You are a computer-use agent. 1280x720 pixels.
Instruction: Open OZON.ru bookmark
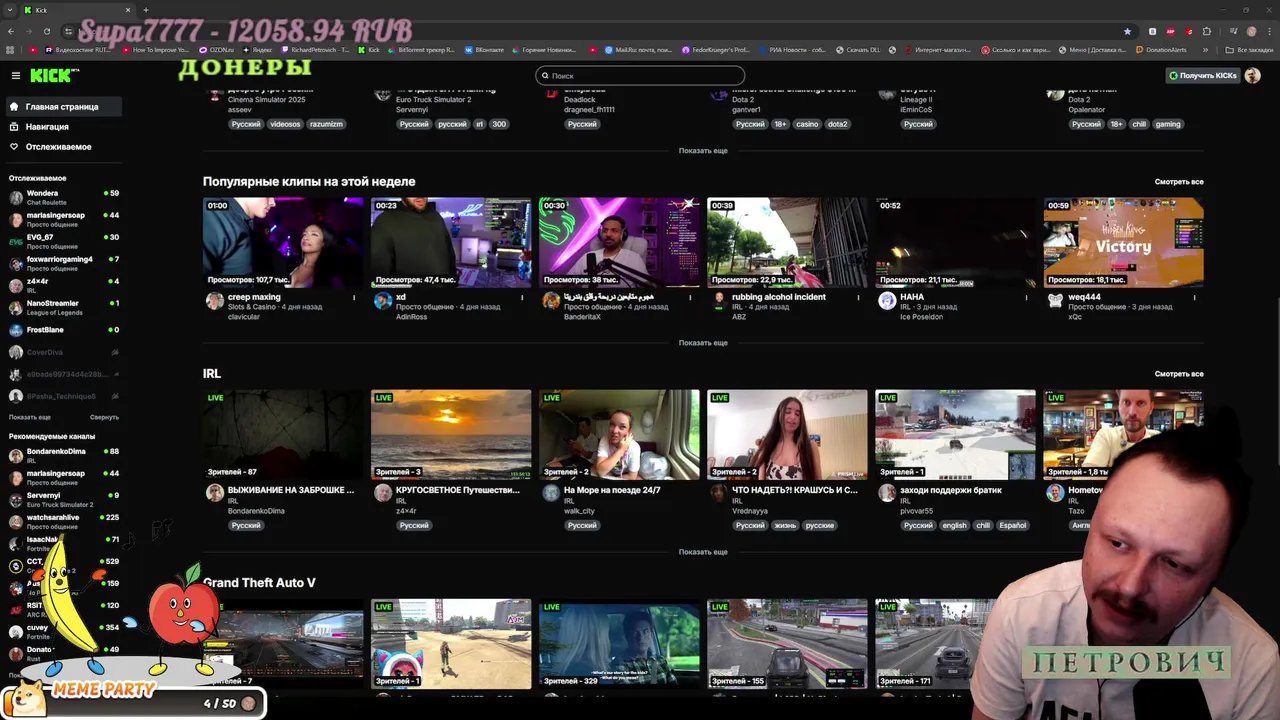pyautogui.click(x=217, y=49)
